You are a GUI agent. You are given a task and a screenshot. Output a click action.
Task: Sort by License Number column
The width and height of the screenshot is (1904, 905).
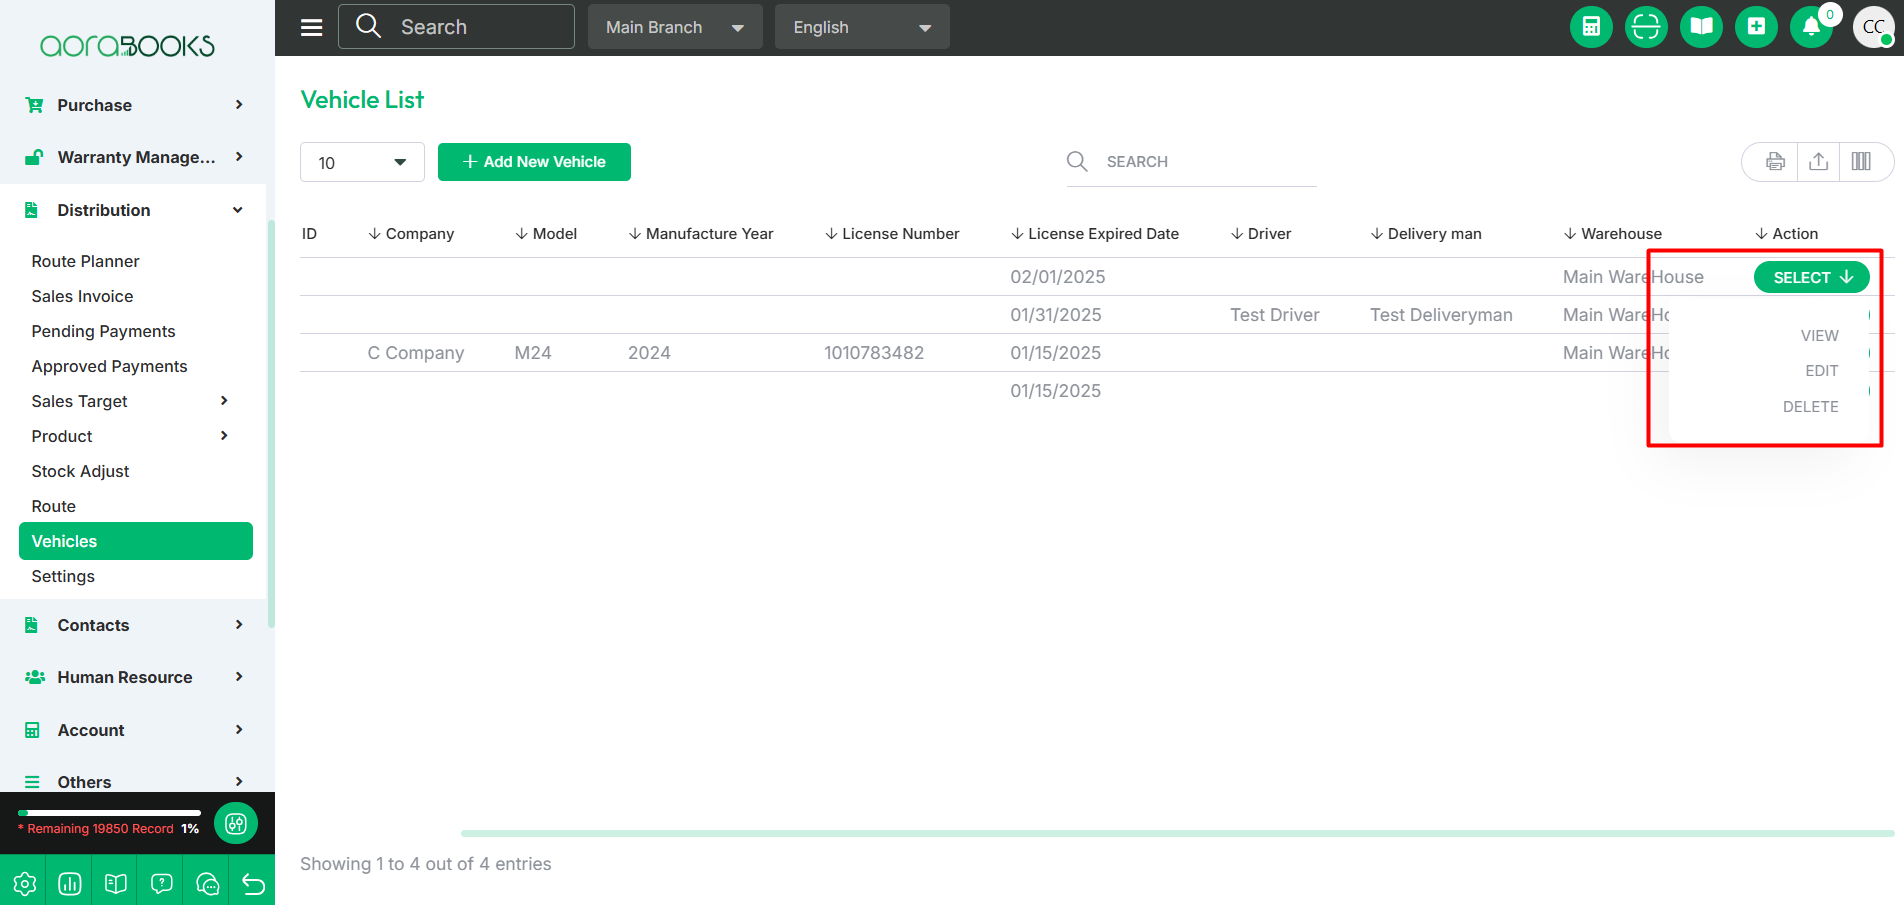point(892,234)
